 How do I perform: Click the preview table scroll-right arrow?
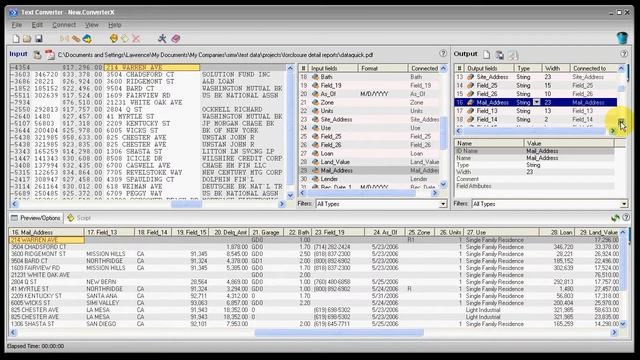click(614, 333)
